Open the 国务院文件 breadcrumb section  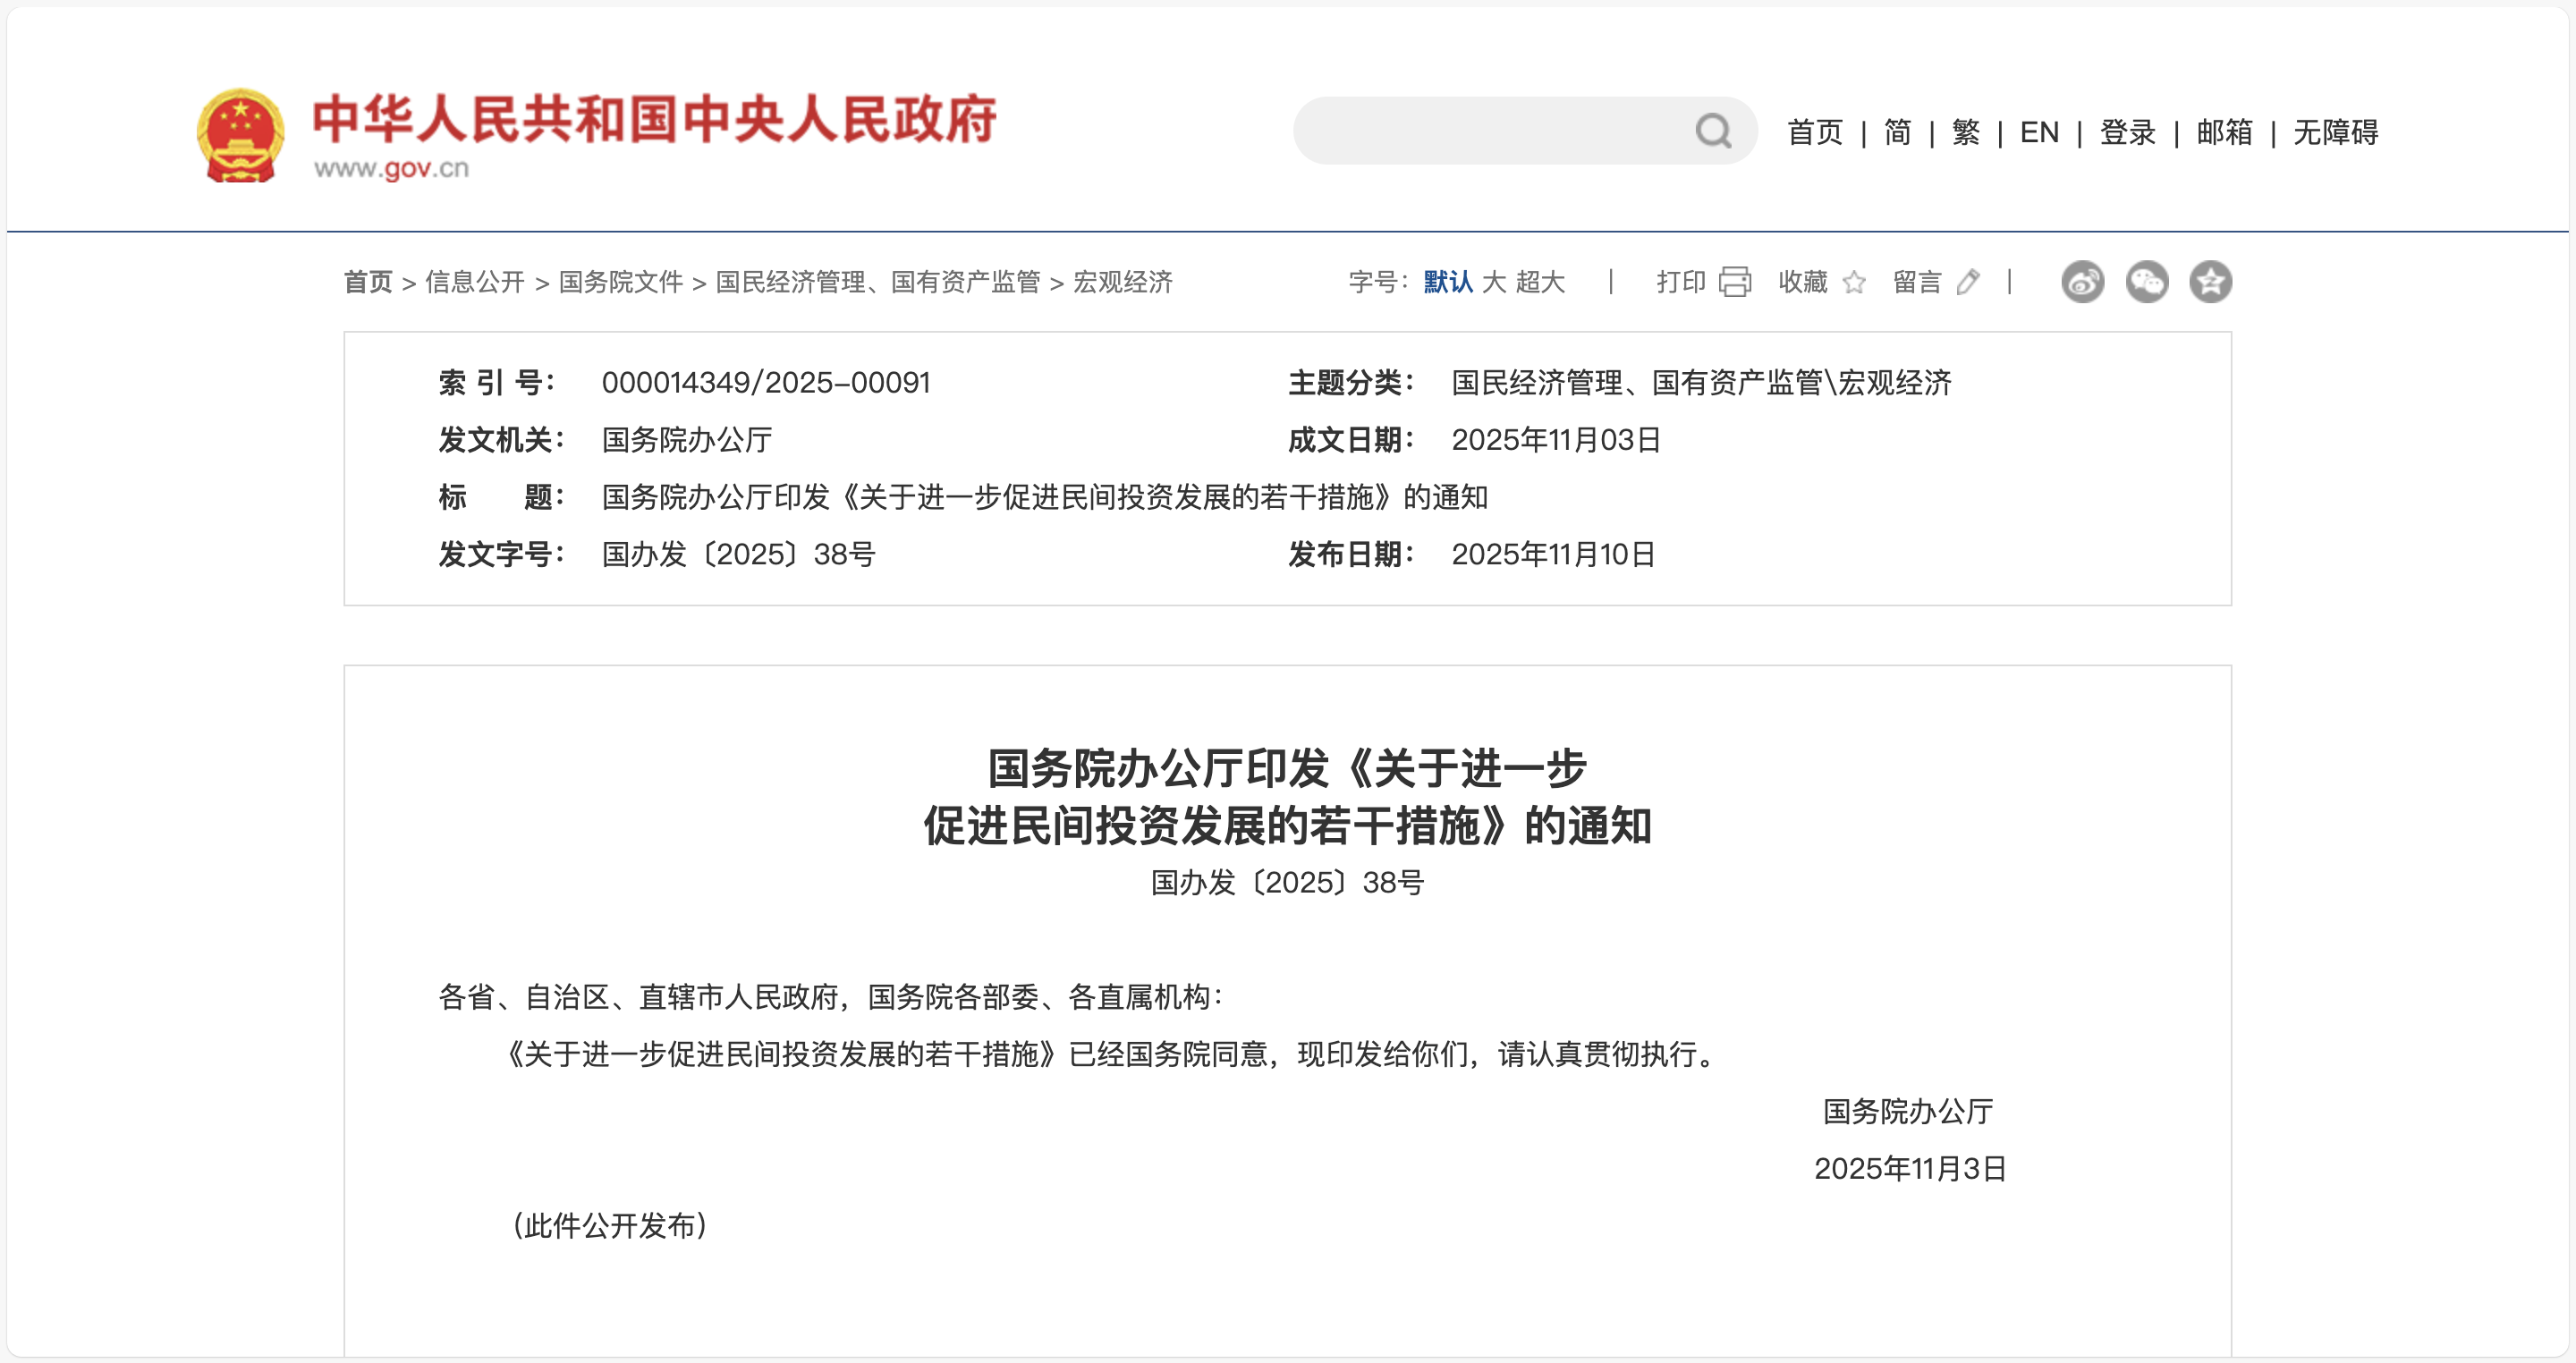(622, 282)
